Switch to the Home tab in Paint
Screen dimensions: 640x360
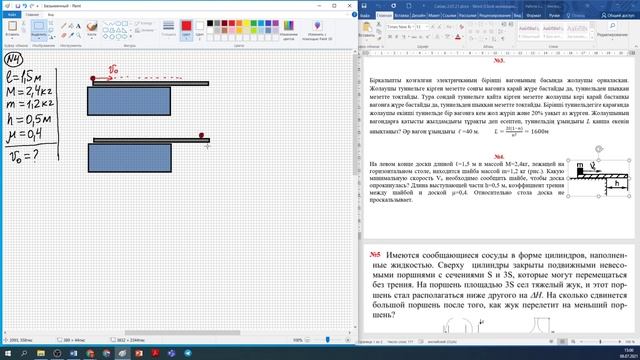tap(32, 15)
